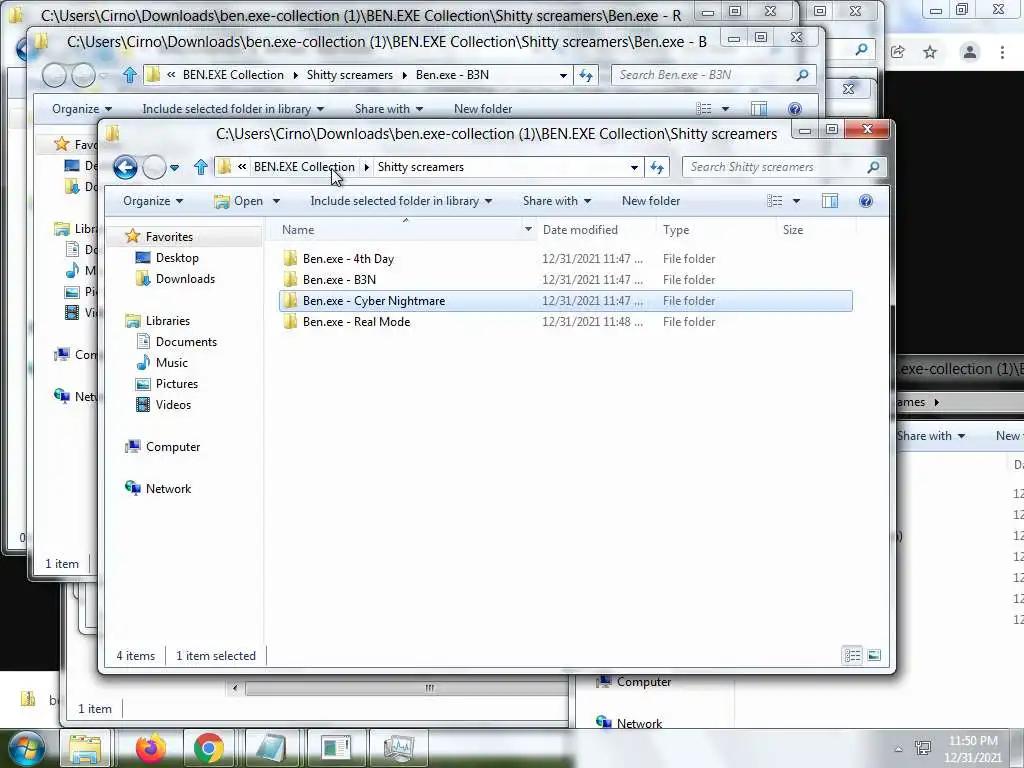Expand address dropdown in B3N window

point(563,76)
